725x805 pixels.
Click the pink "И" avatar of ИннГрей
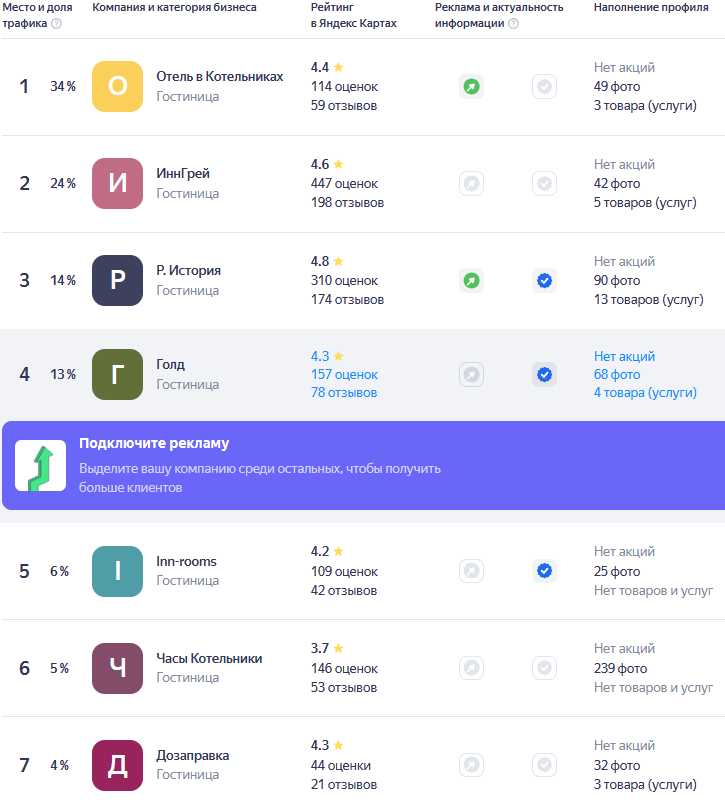tap(117, 184)
